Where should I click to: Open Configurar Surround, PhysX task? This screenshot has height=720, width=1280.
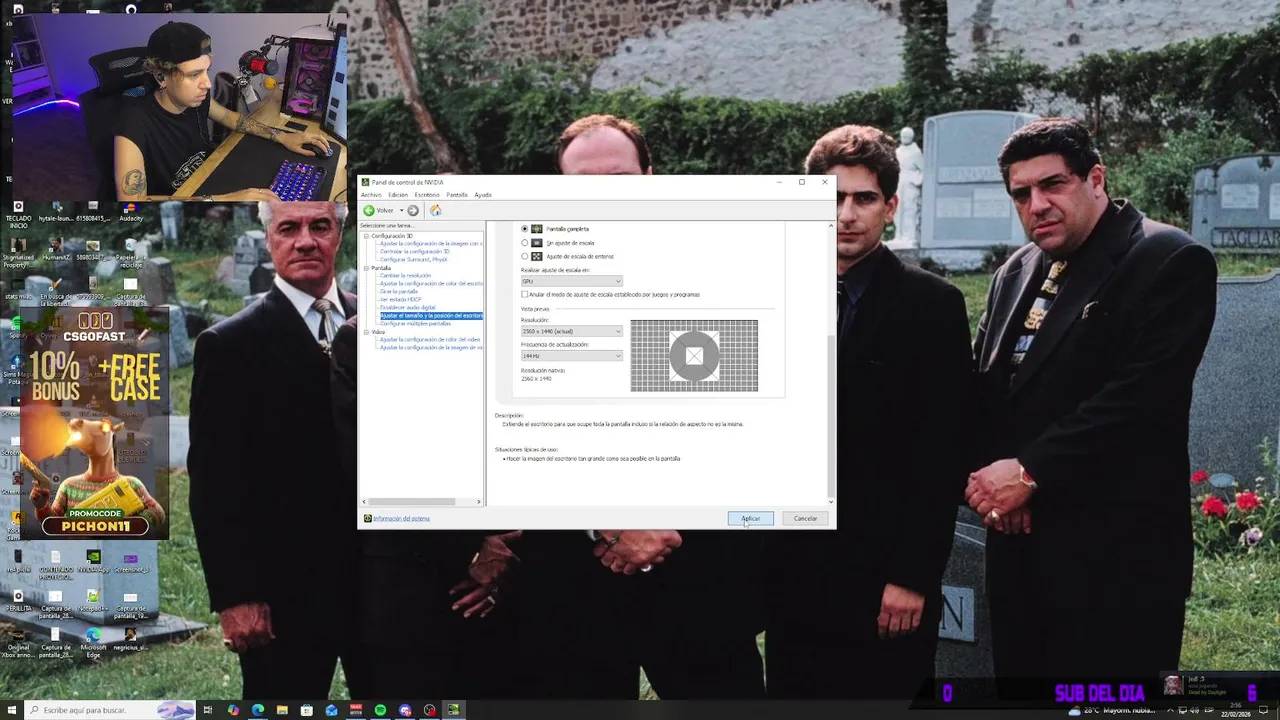tap(413, 260)
